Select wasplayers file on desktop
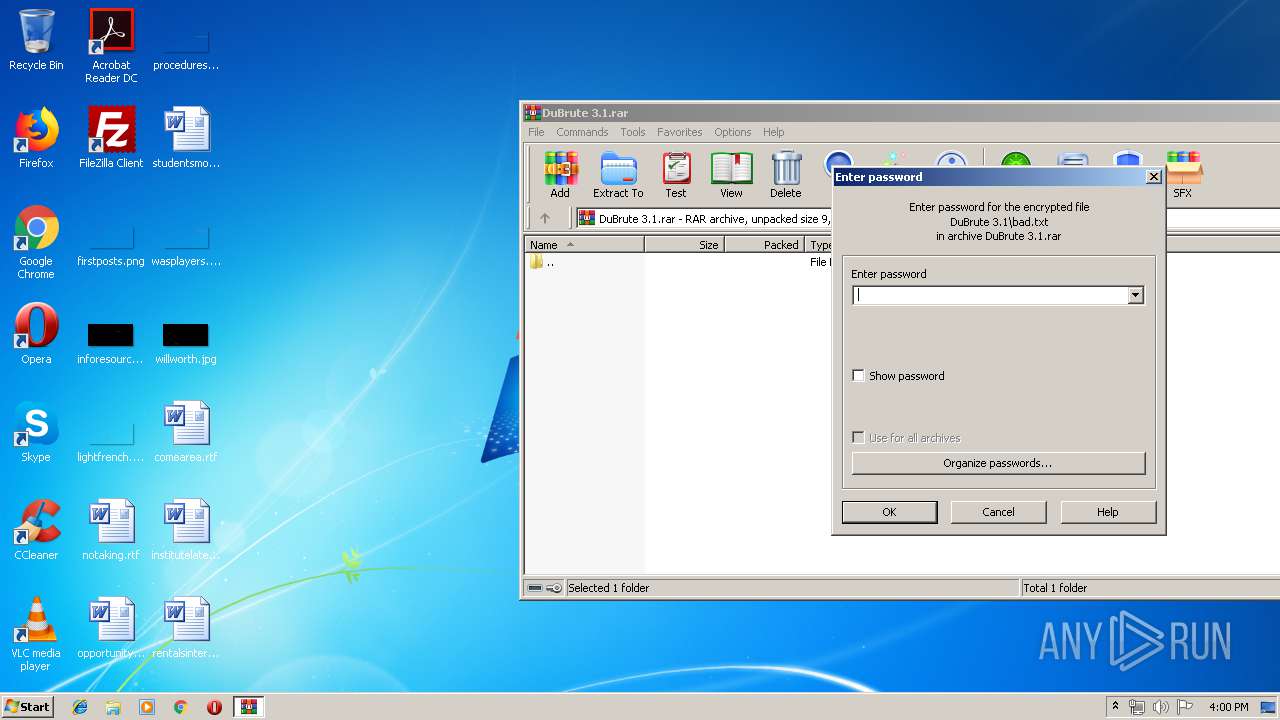This screenshot has height=720, width=1280. point(186,246)
